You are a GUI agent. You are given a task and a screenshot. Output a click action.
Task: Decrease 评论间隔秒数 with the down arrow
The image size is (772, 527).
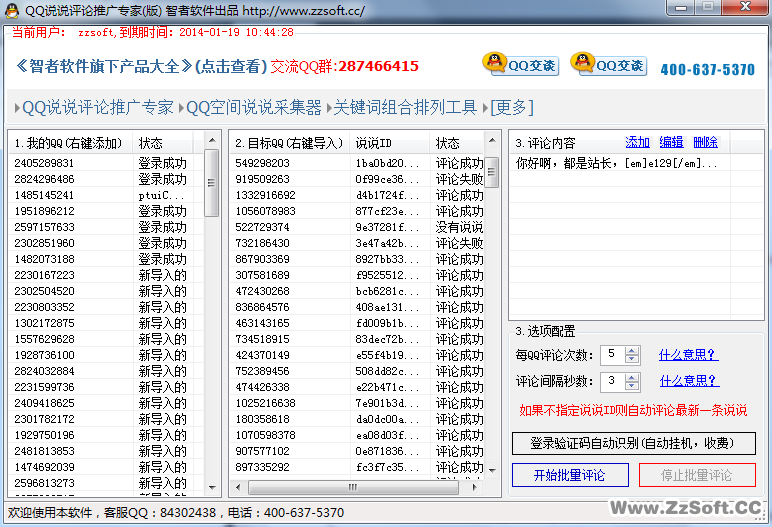pos(631,386)
